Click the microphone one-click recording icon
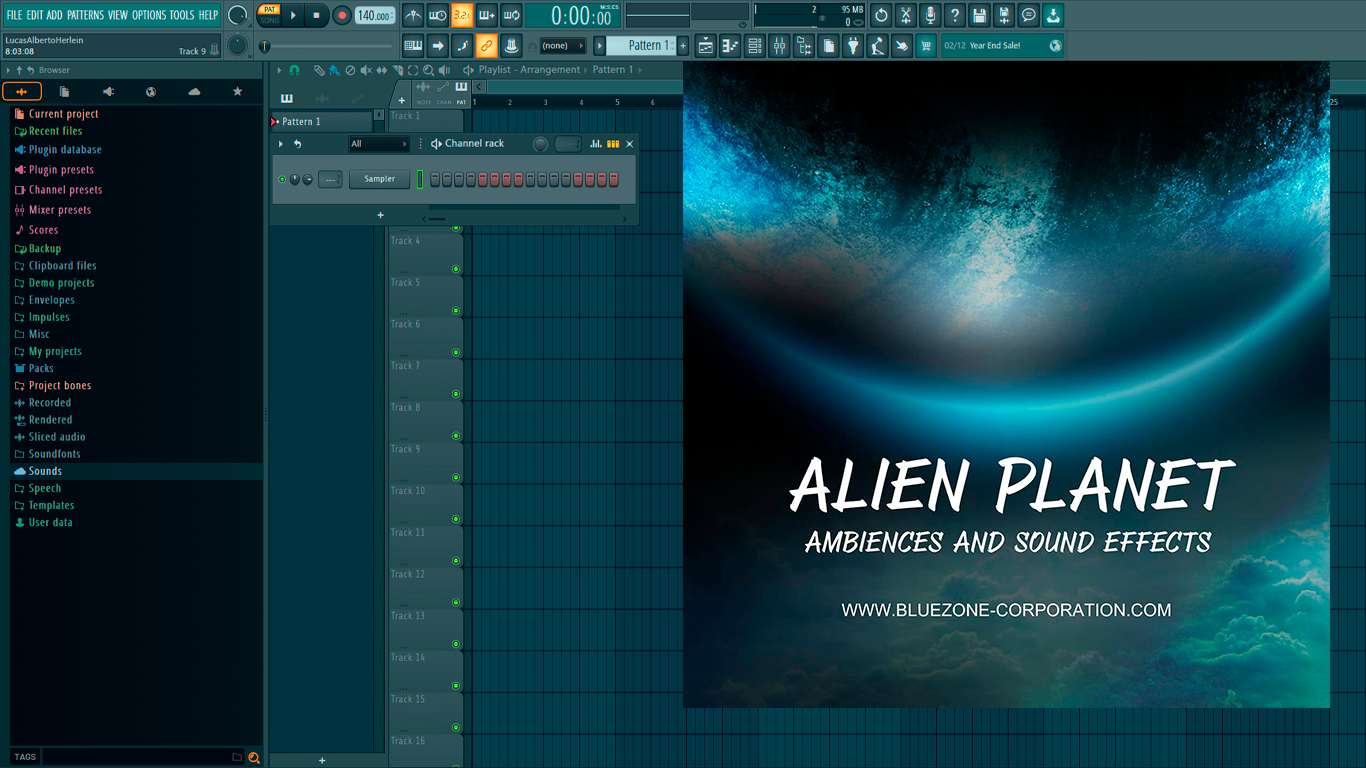 click(930, 15)
